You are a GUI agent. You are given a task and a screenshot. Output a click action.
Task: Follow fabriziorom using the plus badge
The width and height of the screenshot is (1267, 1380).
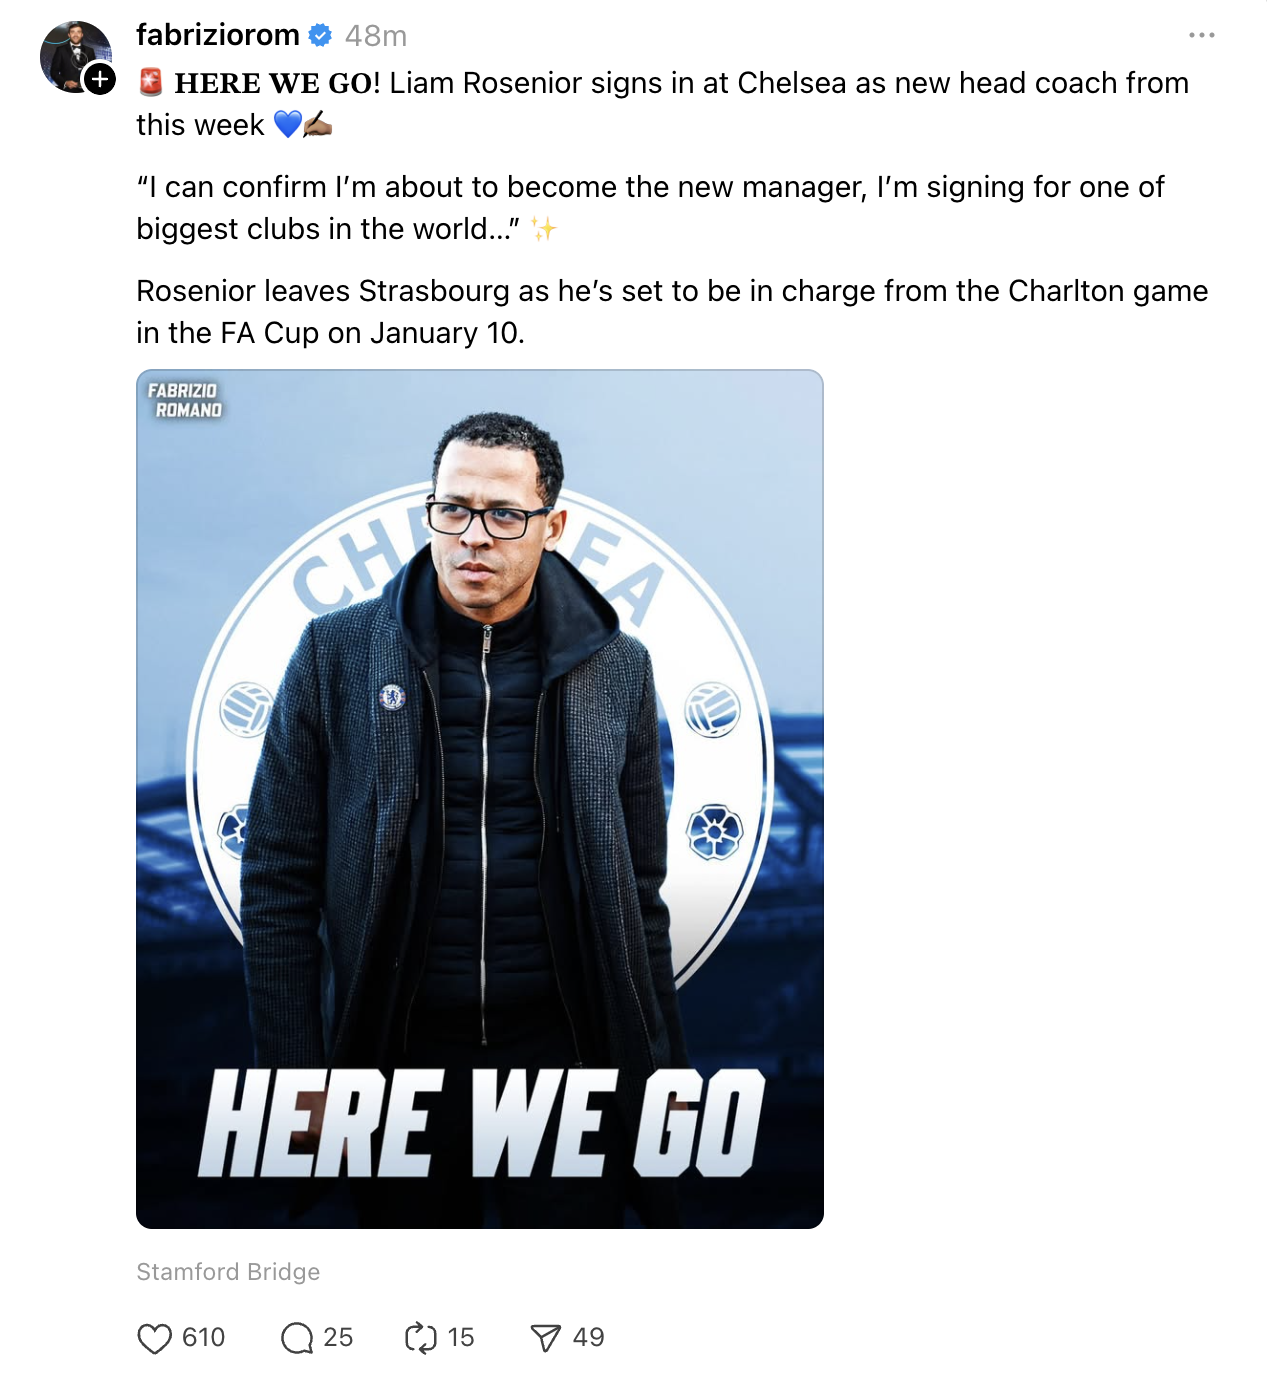pos(99,78)
